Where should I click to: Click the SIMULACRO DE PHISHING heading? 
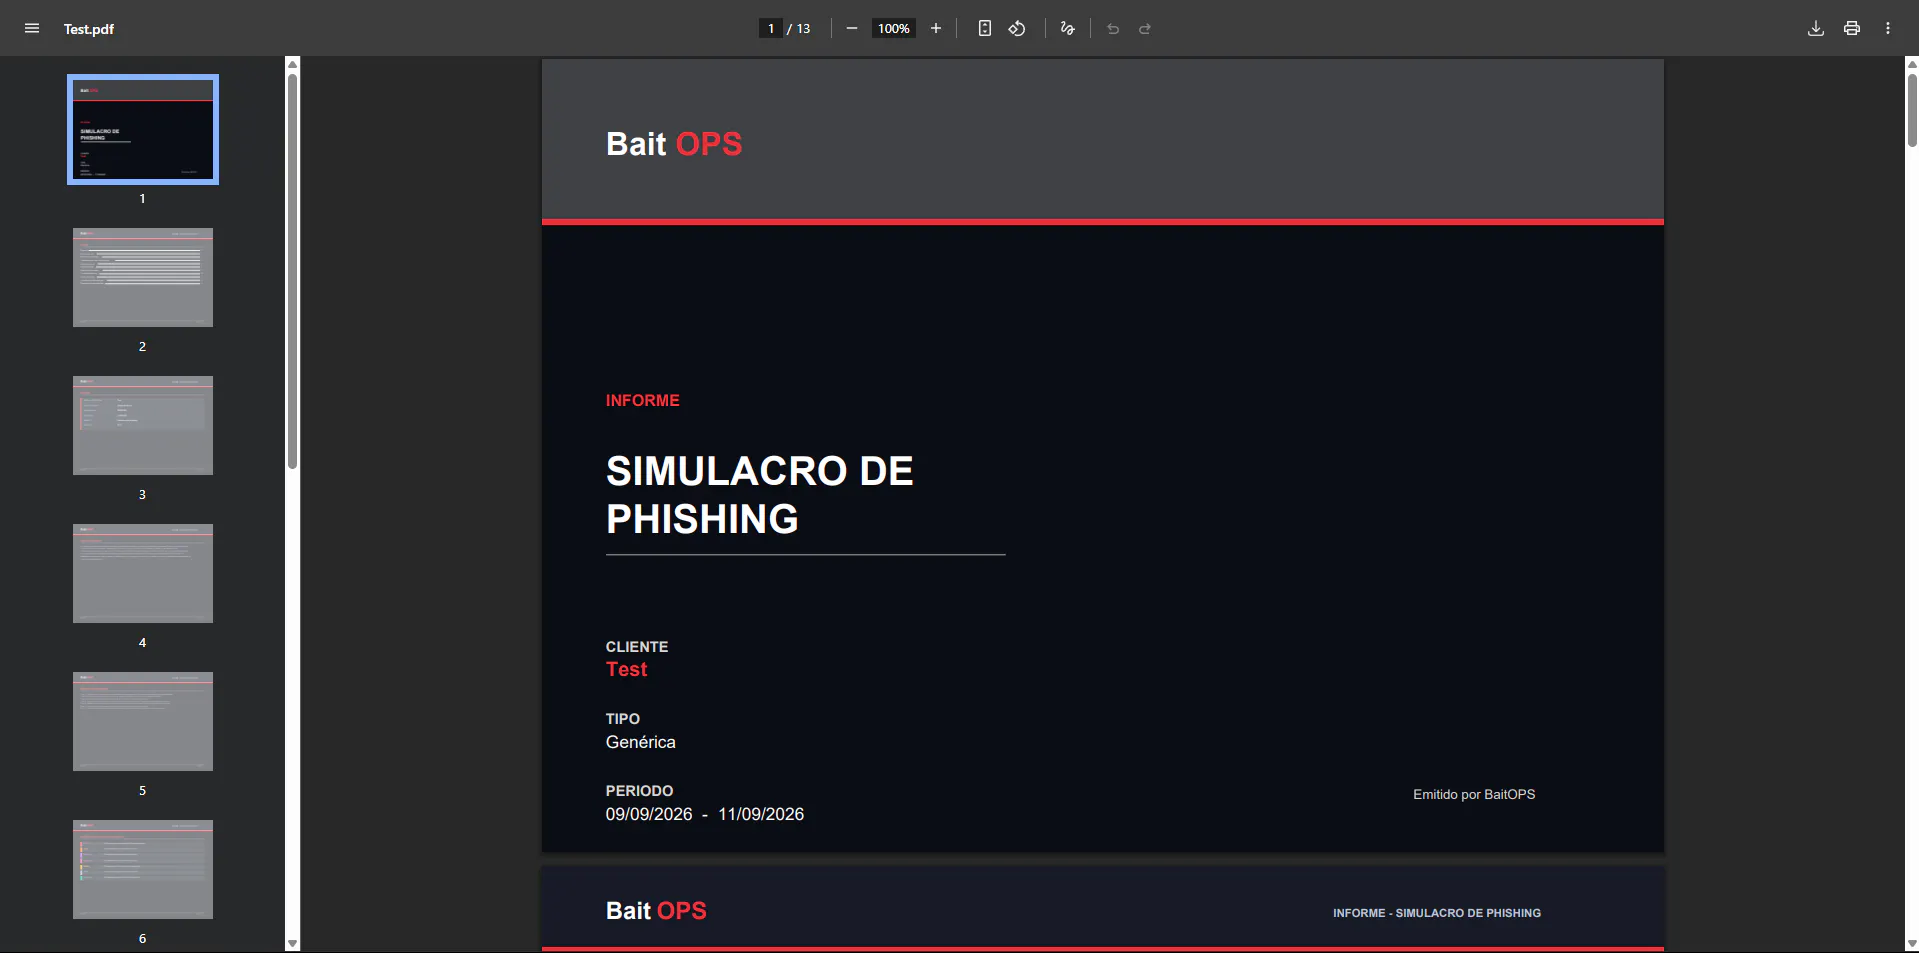point(759,495)
